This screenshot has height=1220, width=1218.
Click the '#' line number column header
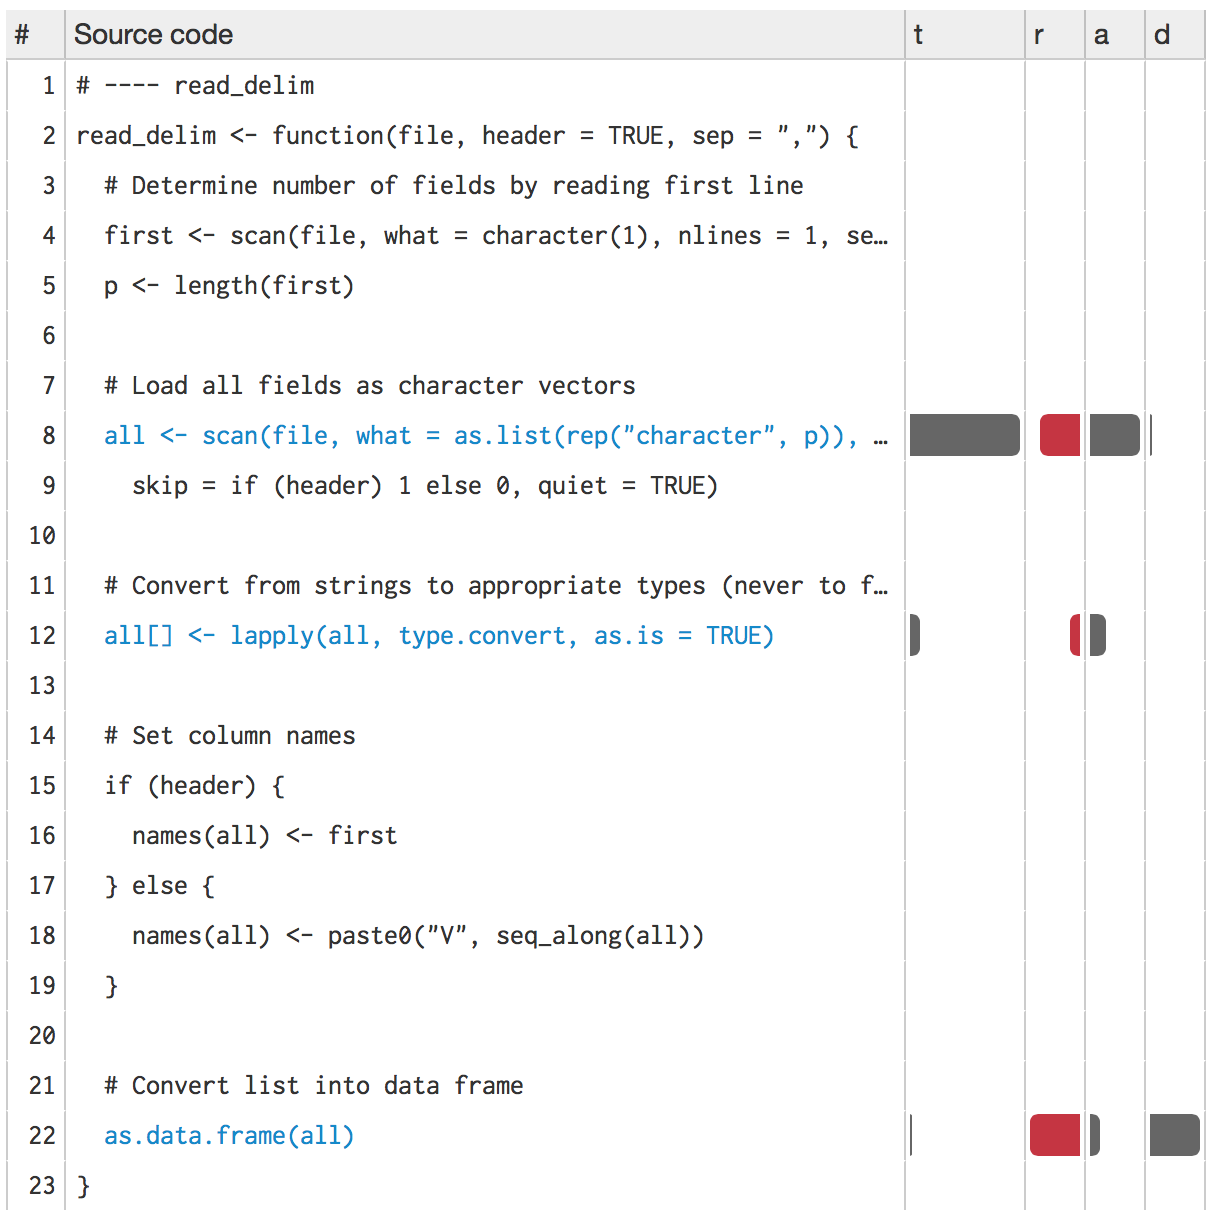tap(22, 35)
